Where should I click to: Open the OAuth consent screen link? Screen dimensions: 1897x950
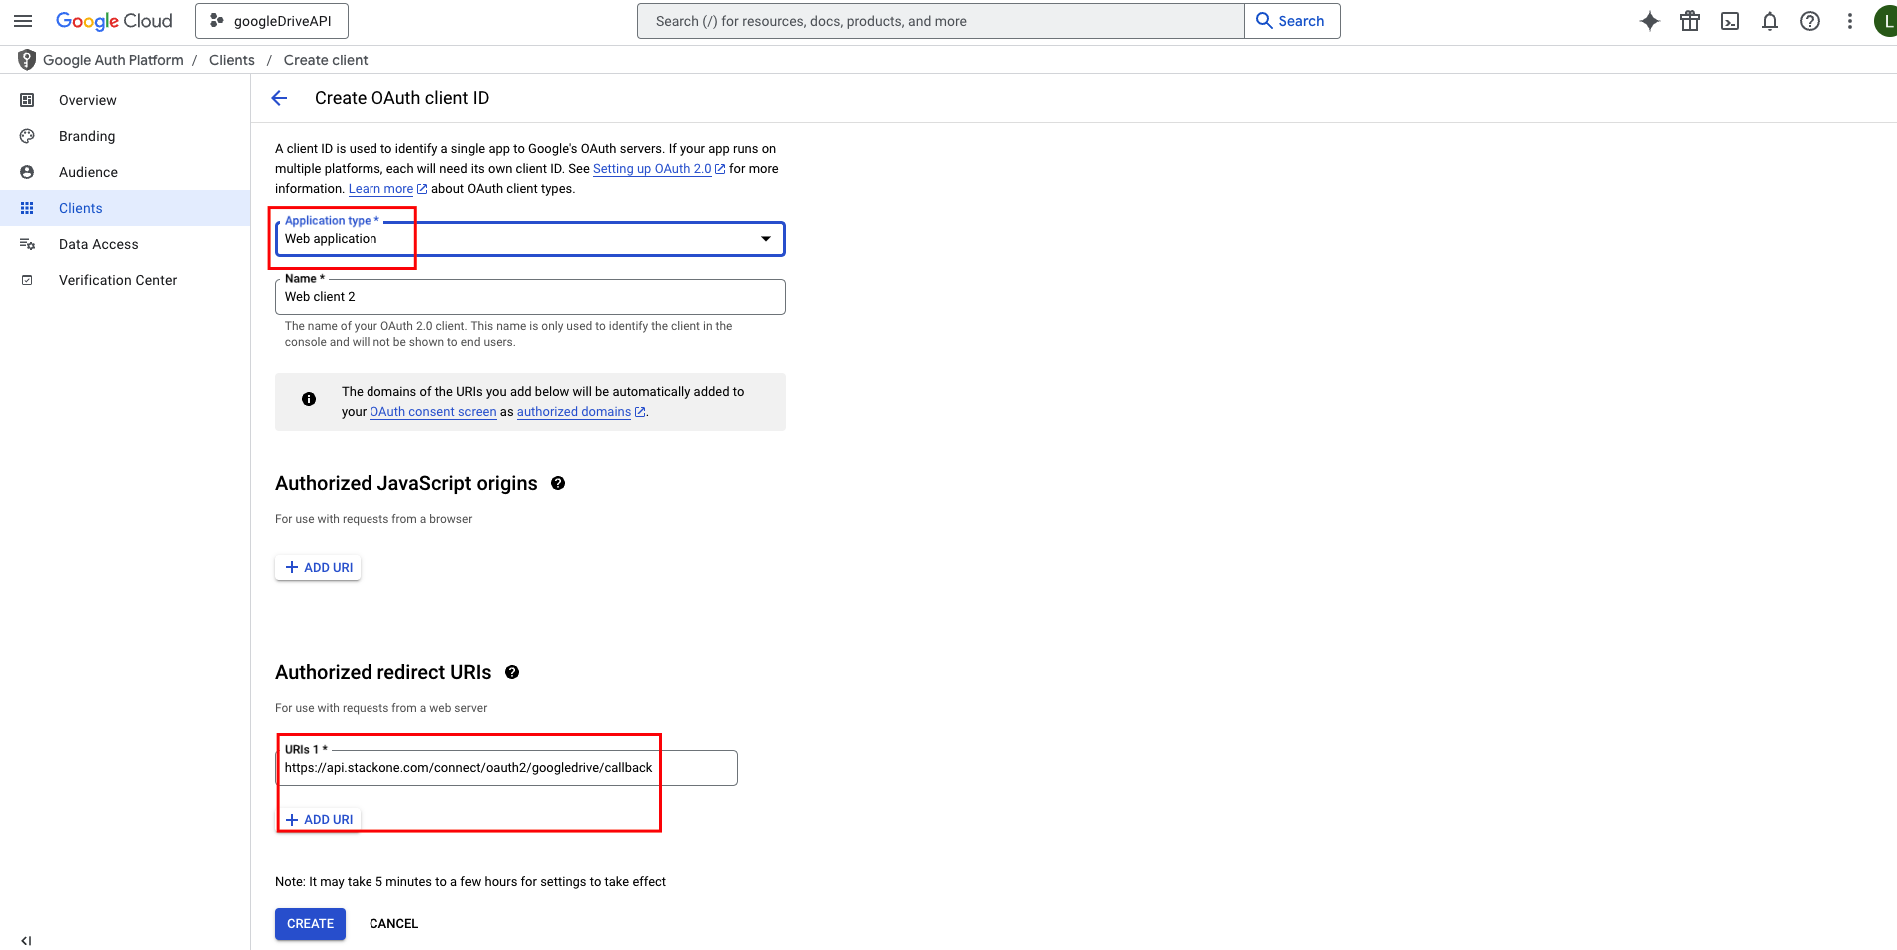click(x=433, y=412)
